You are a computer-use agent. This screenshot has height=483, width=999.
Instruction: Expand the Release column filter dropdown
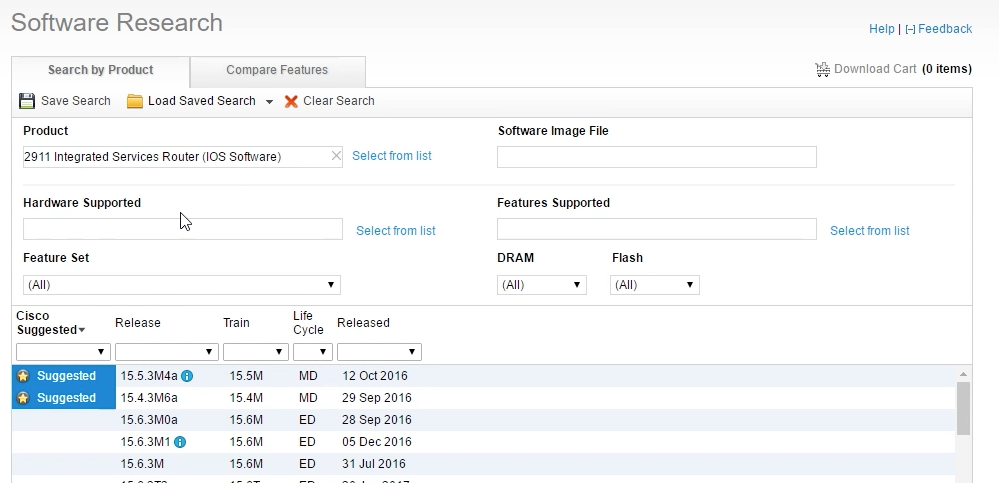pyautogui.click(x=166, y=352)
